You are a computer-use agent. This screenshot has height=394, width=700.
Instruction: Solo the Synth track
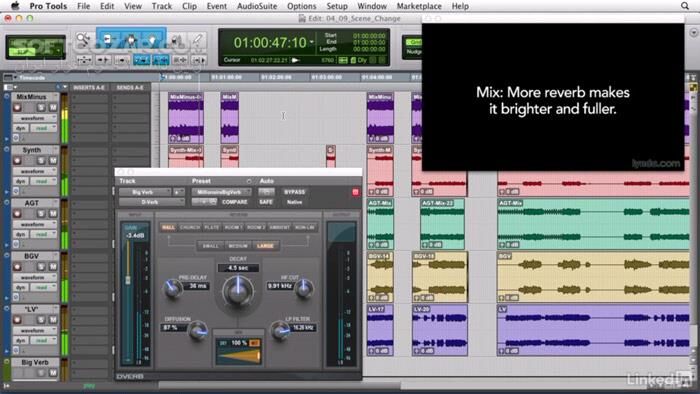[x=42, y=161]
